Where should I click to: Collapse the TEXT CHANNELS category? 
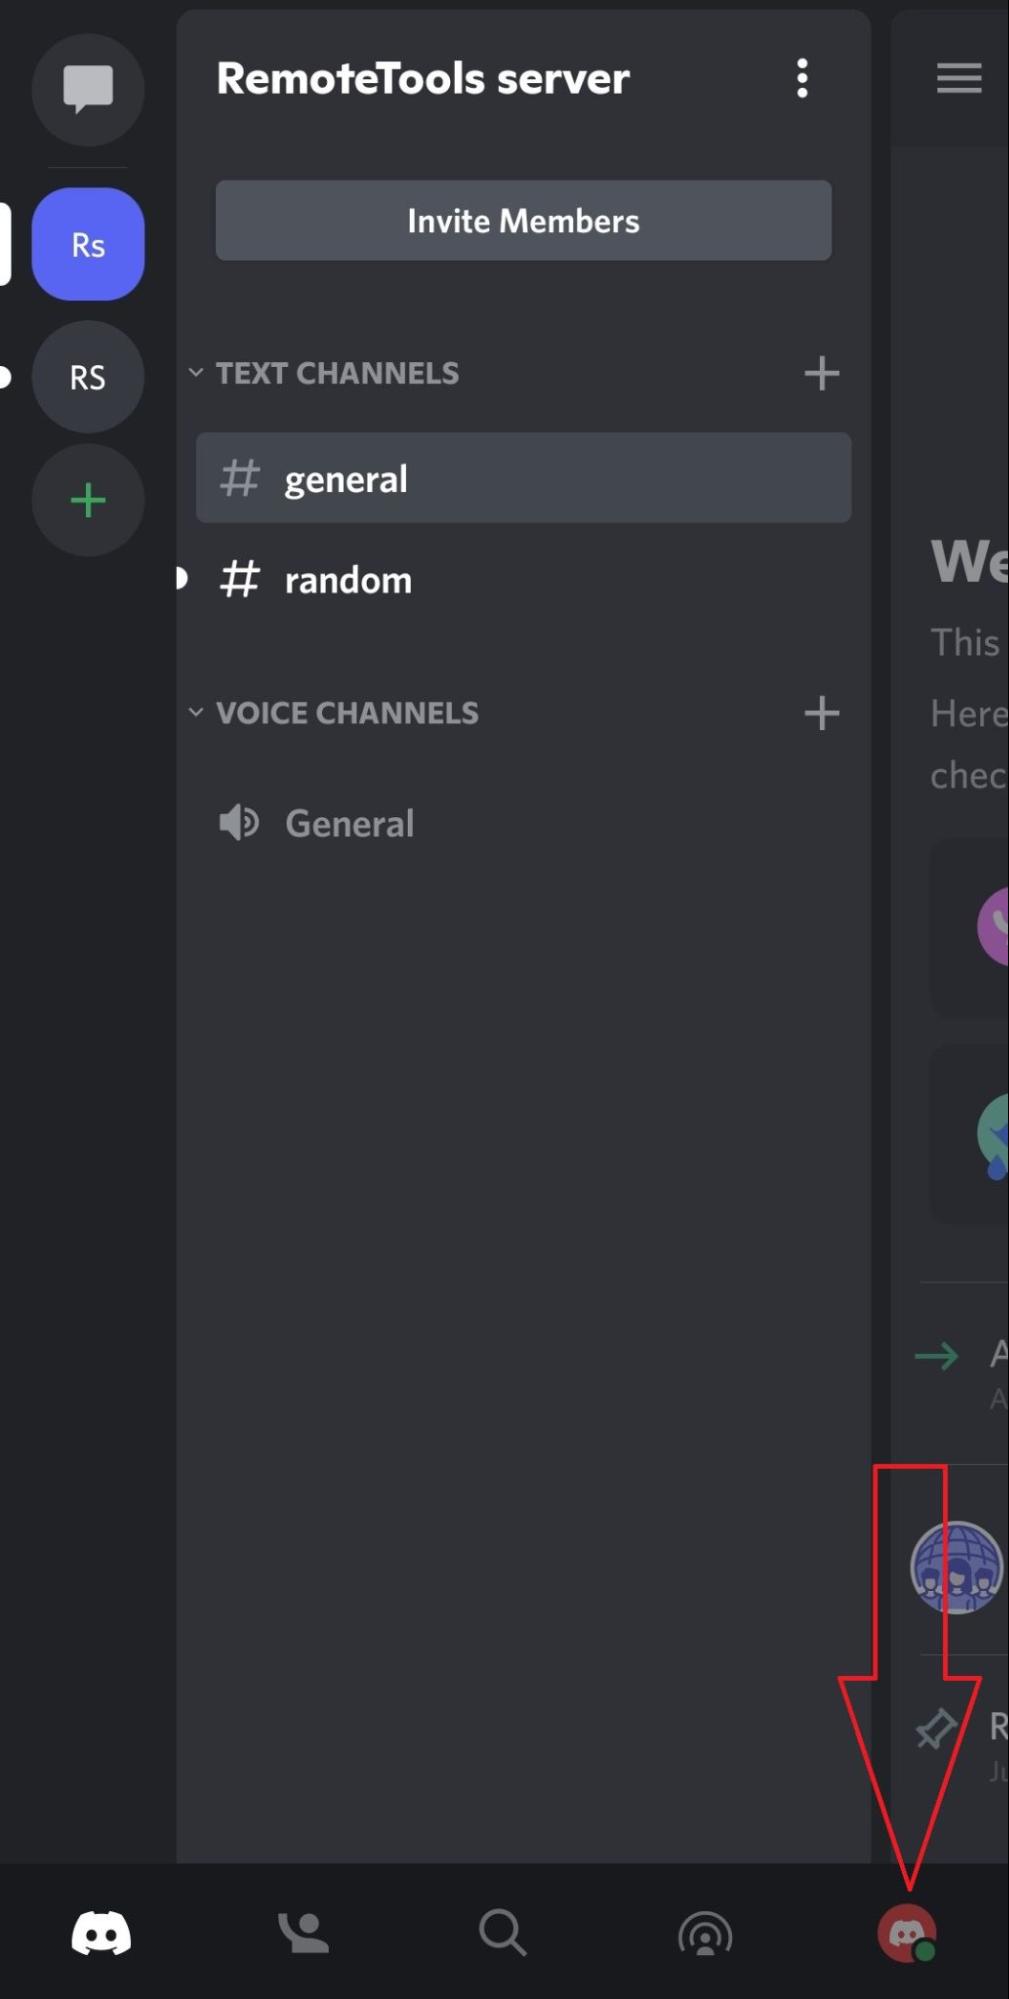click(x=324, y=373)
